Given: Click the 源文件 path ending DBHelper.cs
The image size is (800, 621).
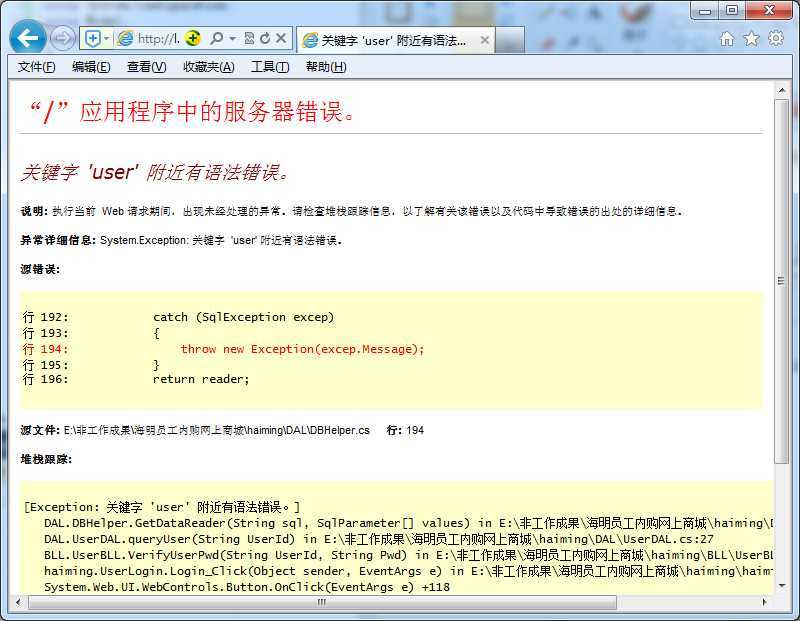Looking at the screenshot, I should click(x=195, y=430).
